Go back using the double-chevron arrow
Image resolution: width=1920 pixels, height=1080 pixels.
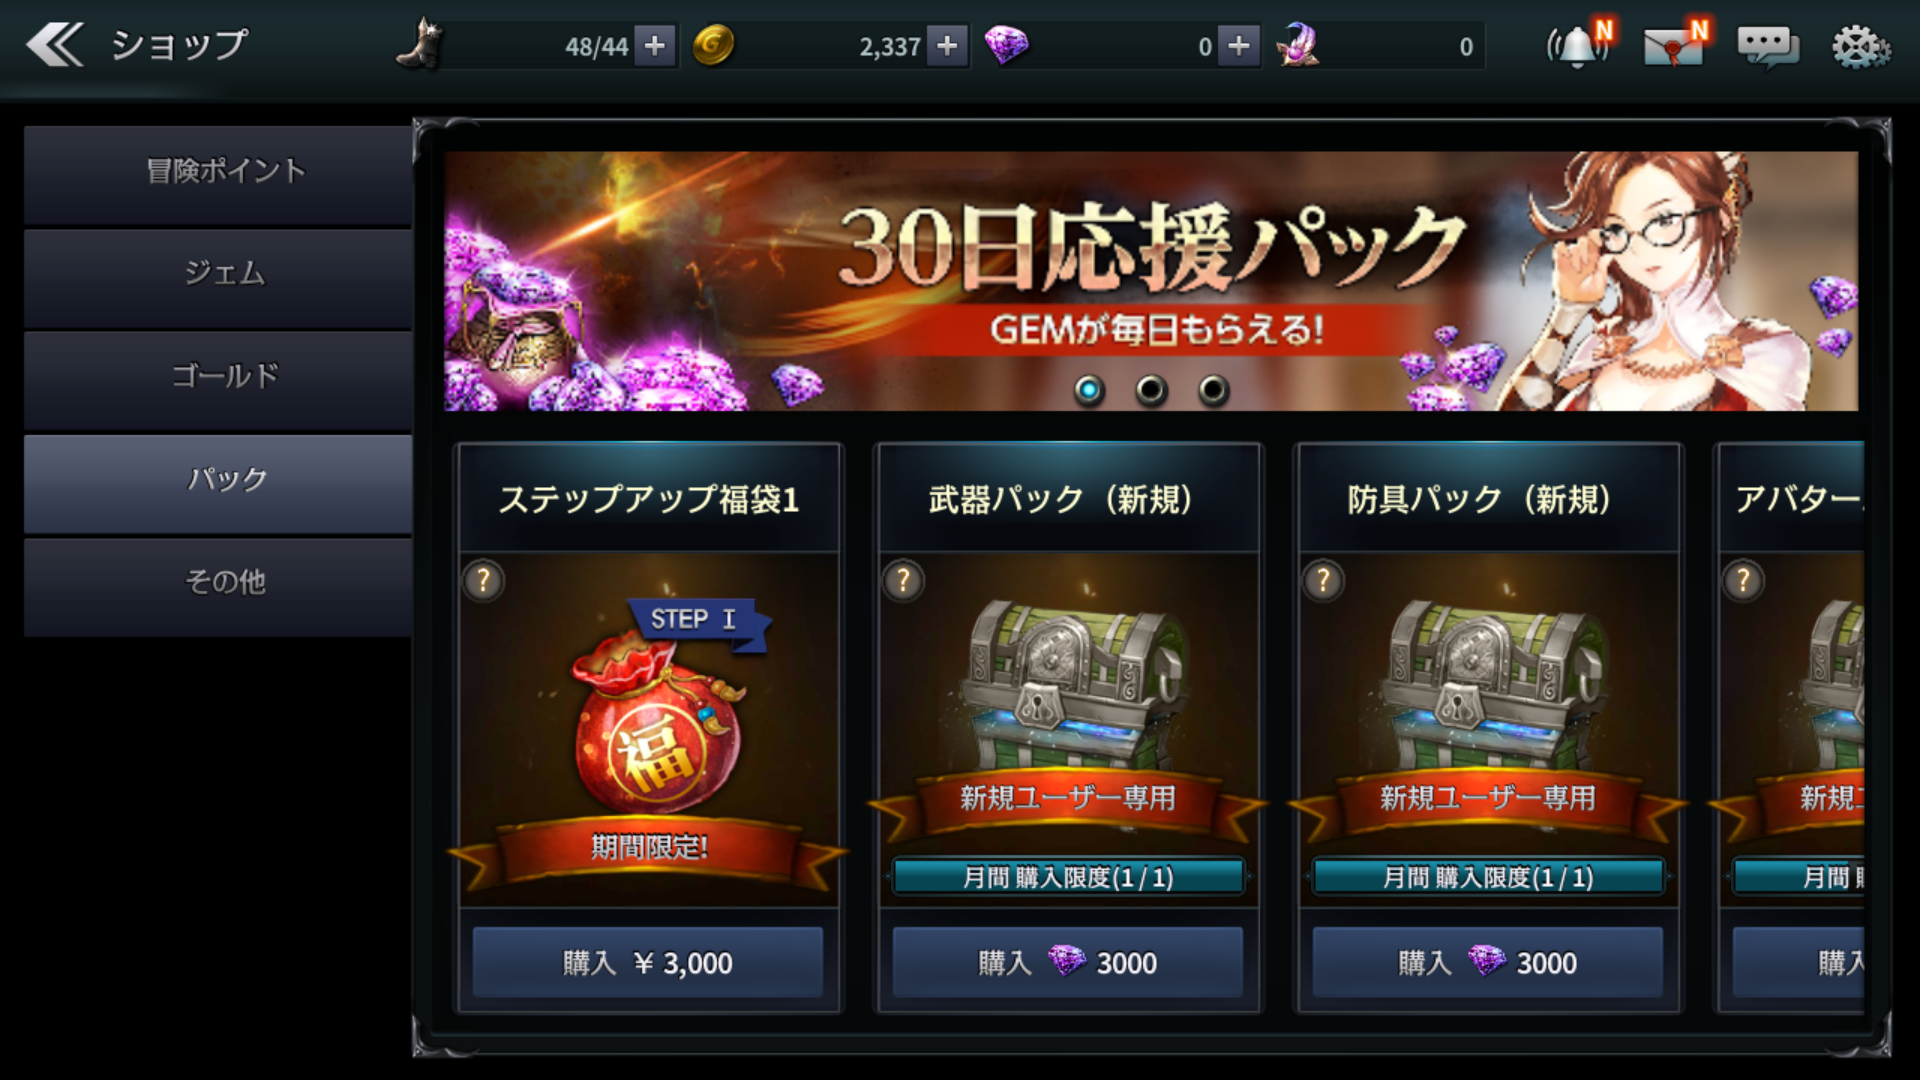(54, 45)
